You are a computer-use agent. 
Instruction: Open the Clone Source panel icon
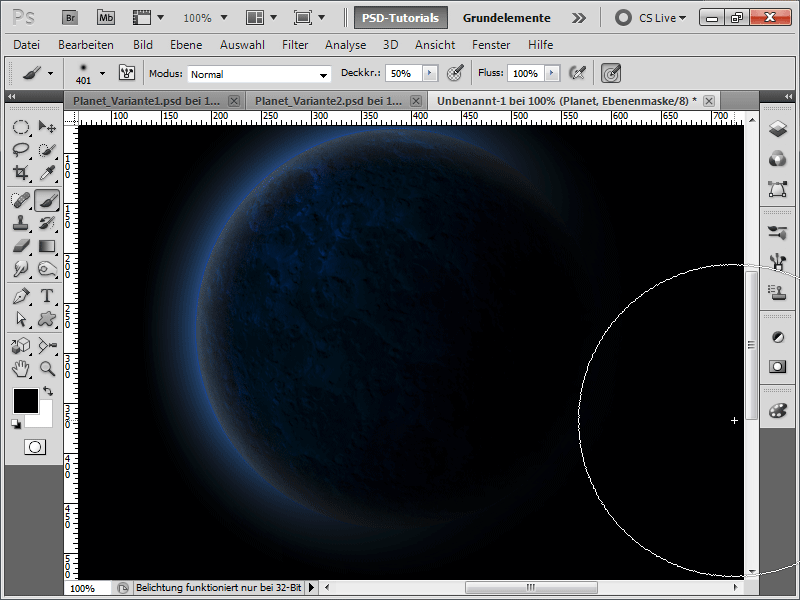point(778,293)
